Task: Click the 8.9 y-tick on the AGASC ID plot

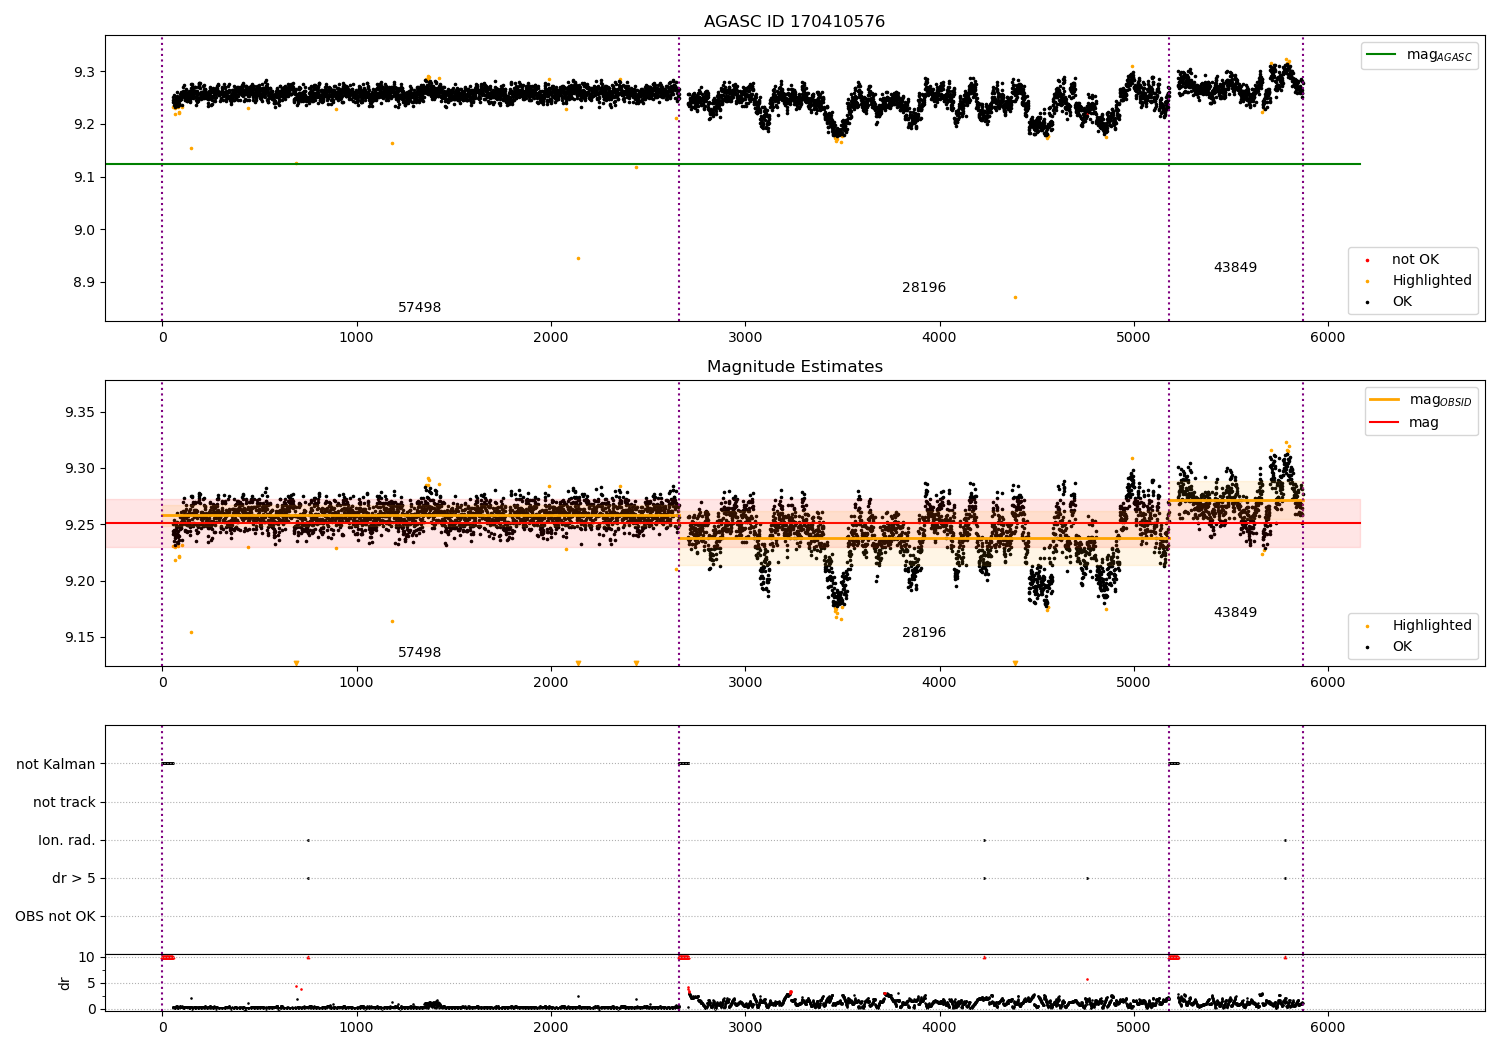Action: coord(84,282)
